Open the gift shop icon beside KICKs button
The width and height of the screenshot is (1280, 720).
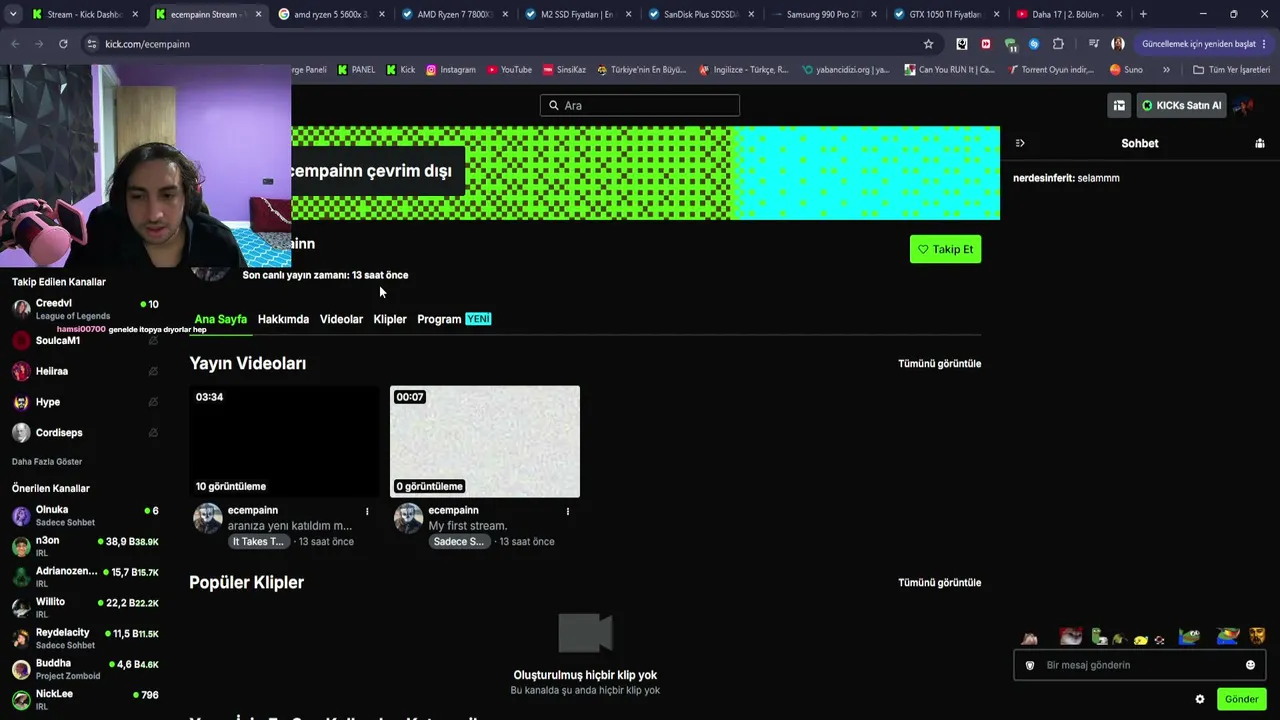click(x=1119, y=105)
